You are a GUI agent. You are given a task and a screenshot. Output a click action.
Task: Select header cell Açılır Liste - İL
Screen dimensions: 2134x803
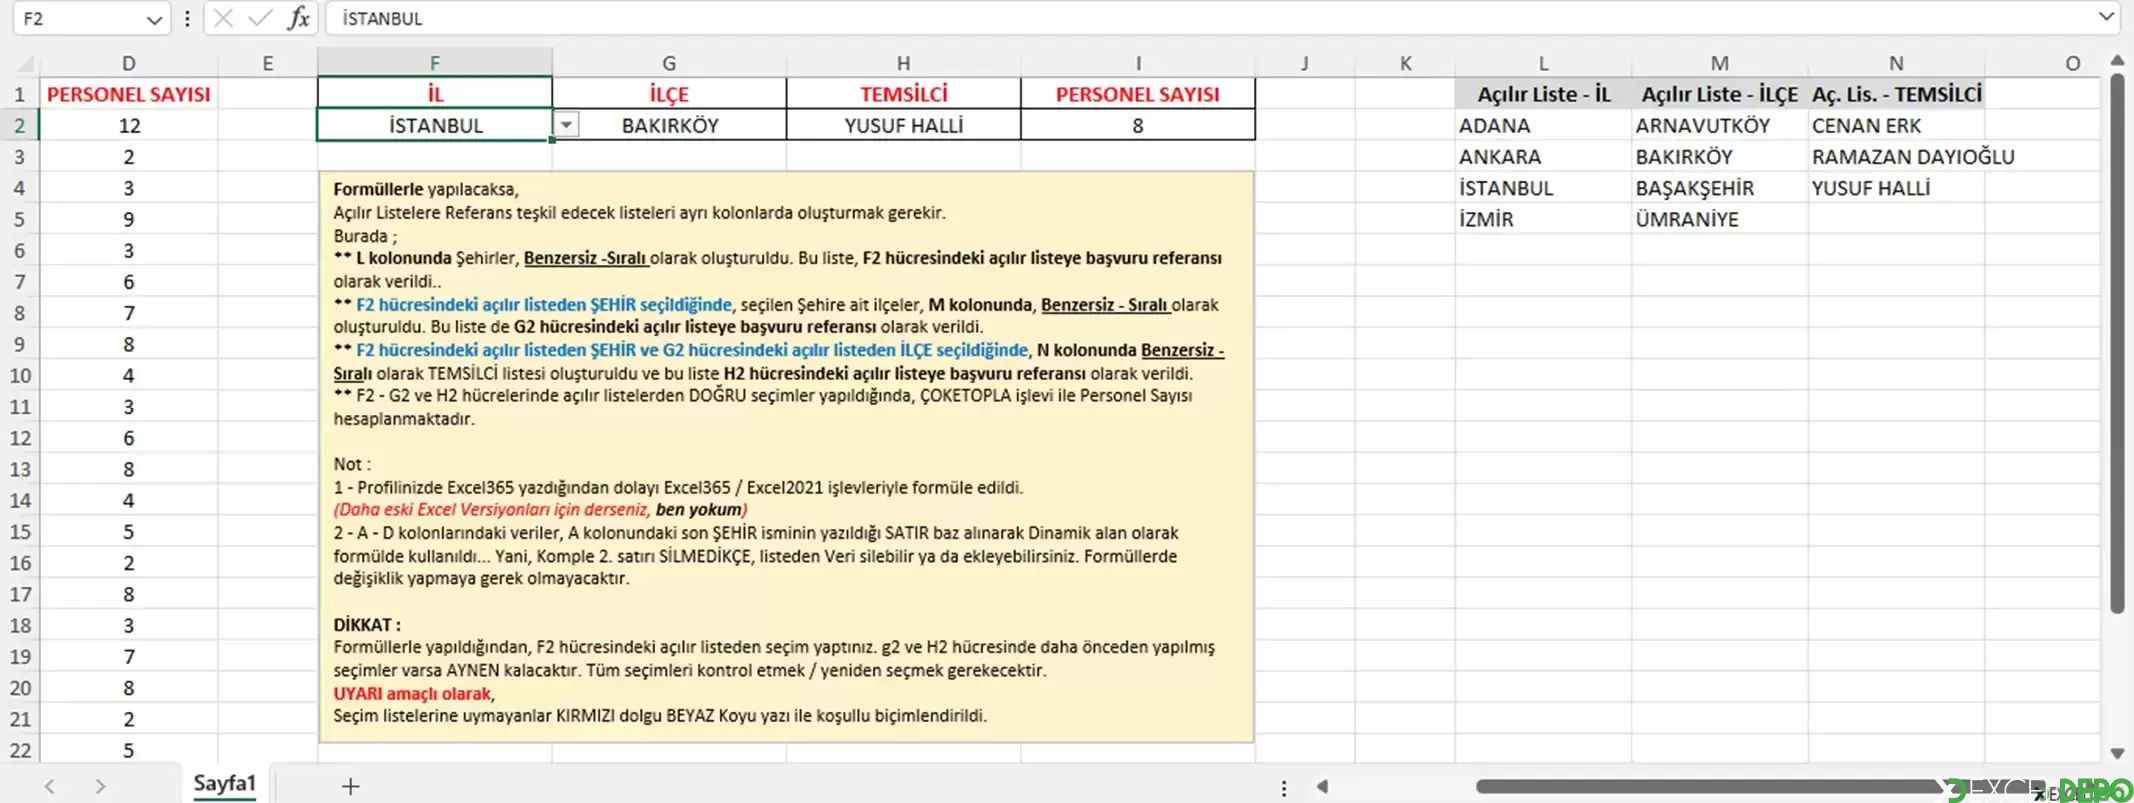[1543, 94]
